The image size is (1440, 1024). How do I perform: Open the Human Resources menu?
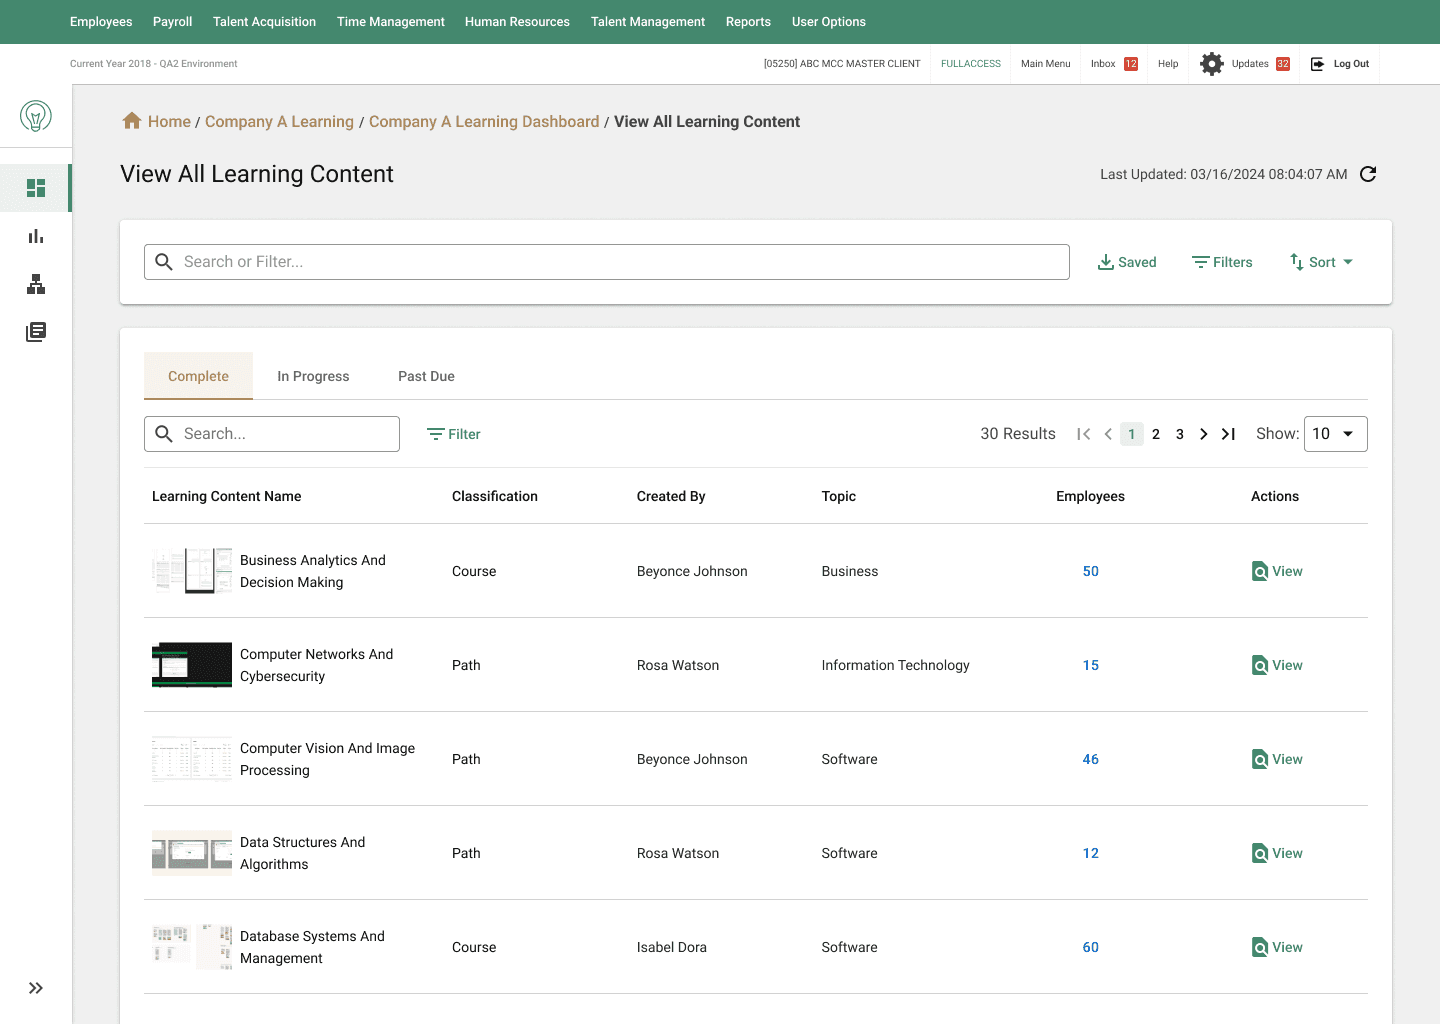click(x=517, y=22)
